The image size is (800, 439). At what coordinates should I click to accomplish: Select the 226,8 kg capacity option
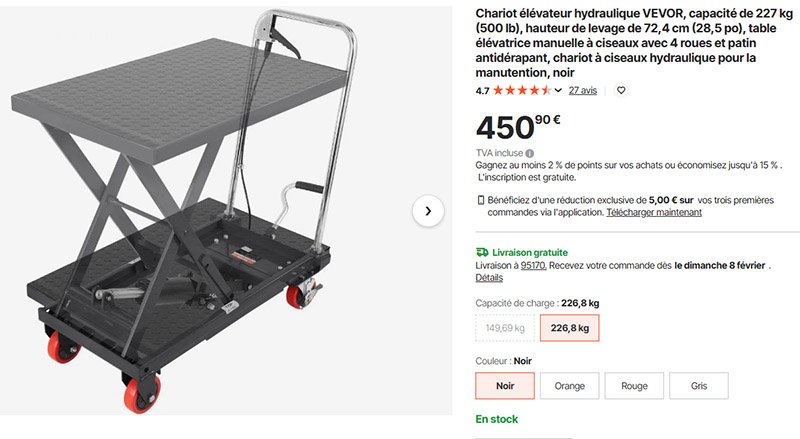click(569, 328)
